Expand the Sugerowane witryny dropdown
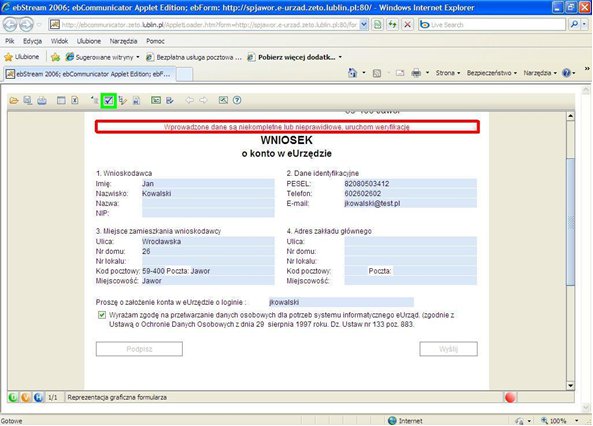This screenshot has width=593, height=426. (138, 57)
